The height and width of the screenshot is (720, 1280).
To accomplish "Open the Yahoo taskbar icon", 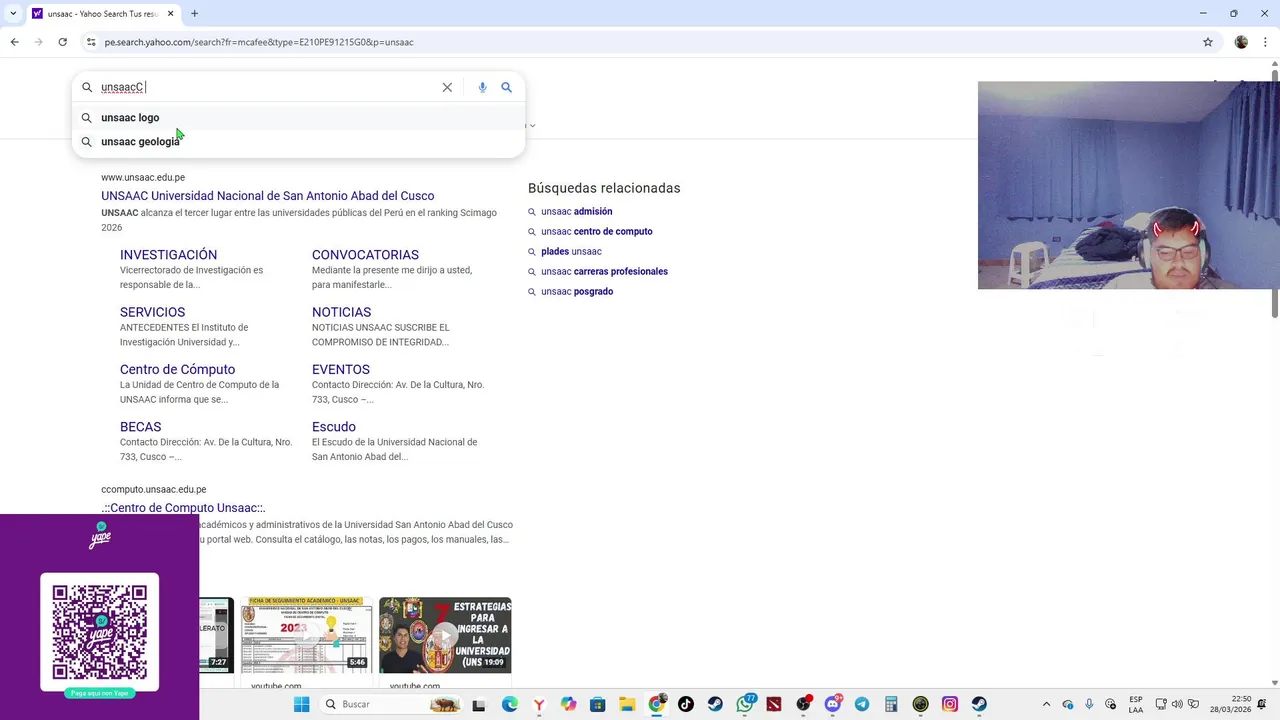I will [x=539, y=704].
